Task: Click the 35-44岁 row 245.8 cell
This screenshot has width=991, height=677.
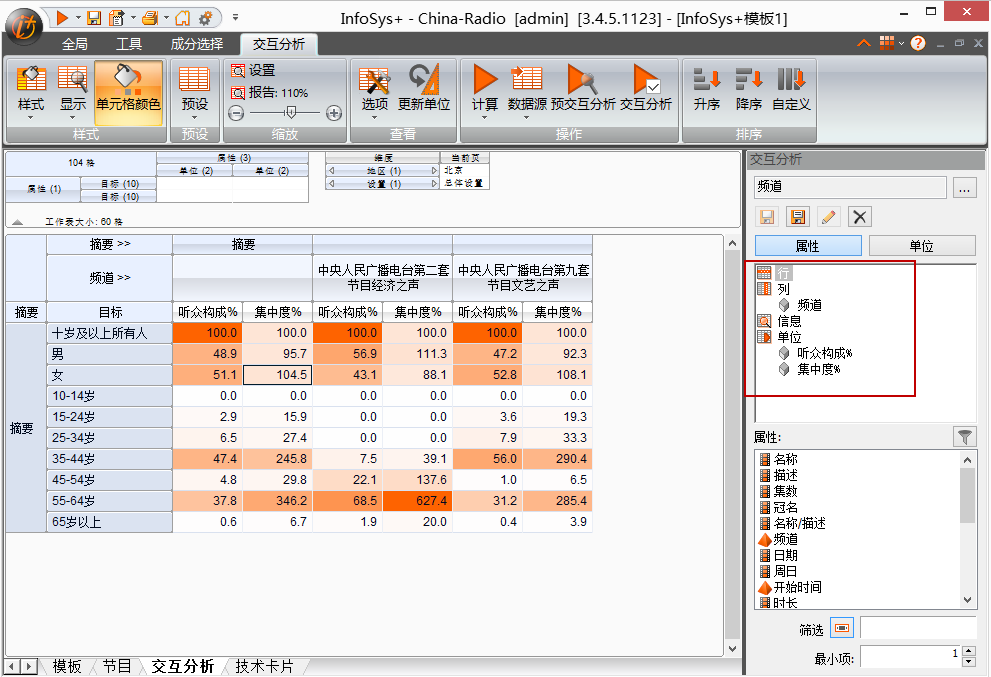Action: [277, 458]
